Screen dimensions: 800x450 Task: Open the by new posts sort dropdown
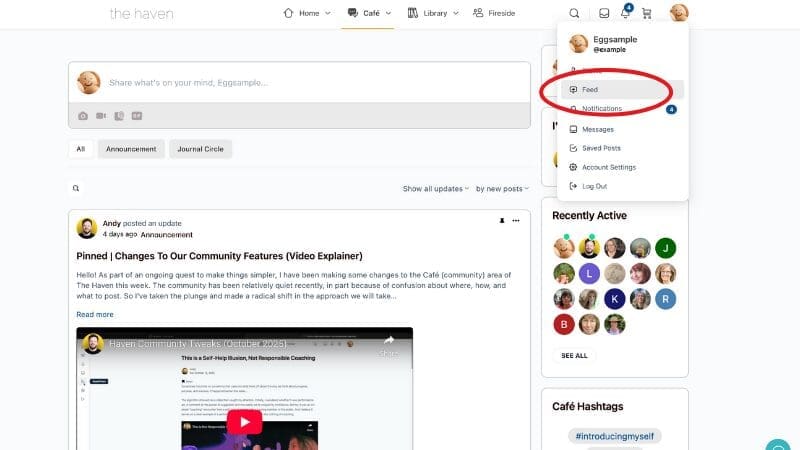(x=502, y=188)
